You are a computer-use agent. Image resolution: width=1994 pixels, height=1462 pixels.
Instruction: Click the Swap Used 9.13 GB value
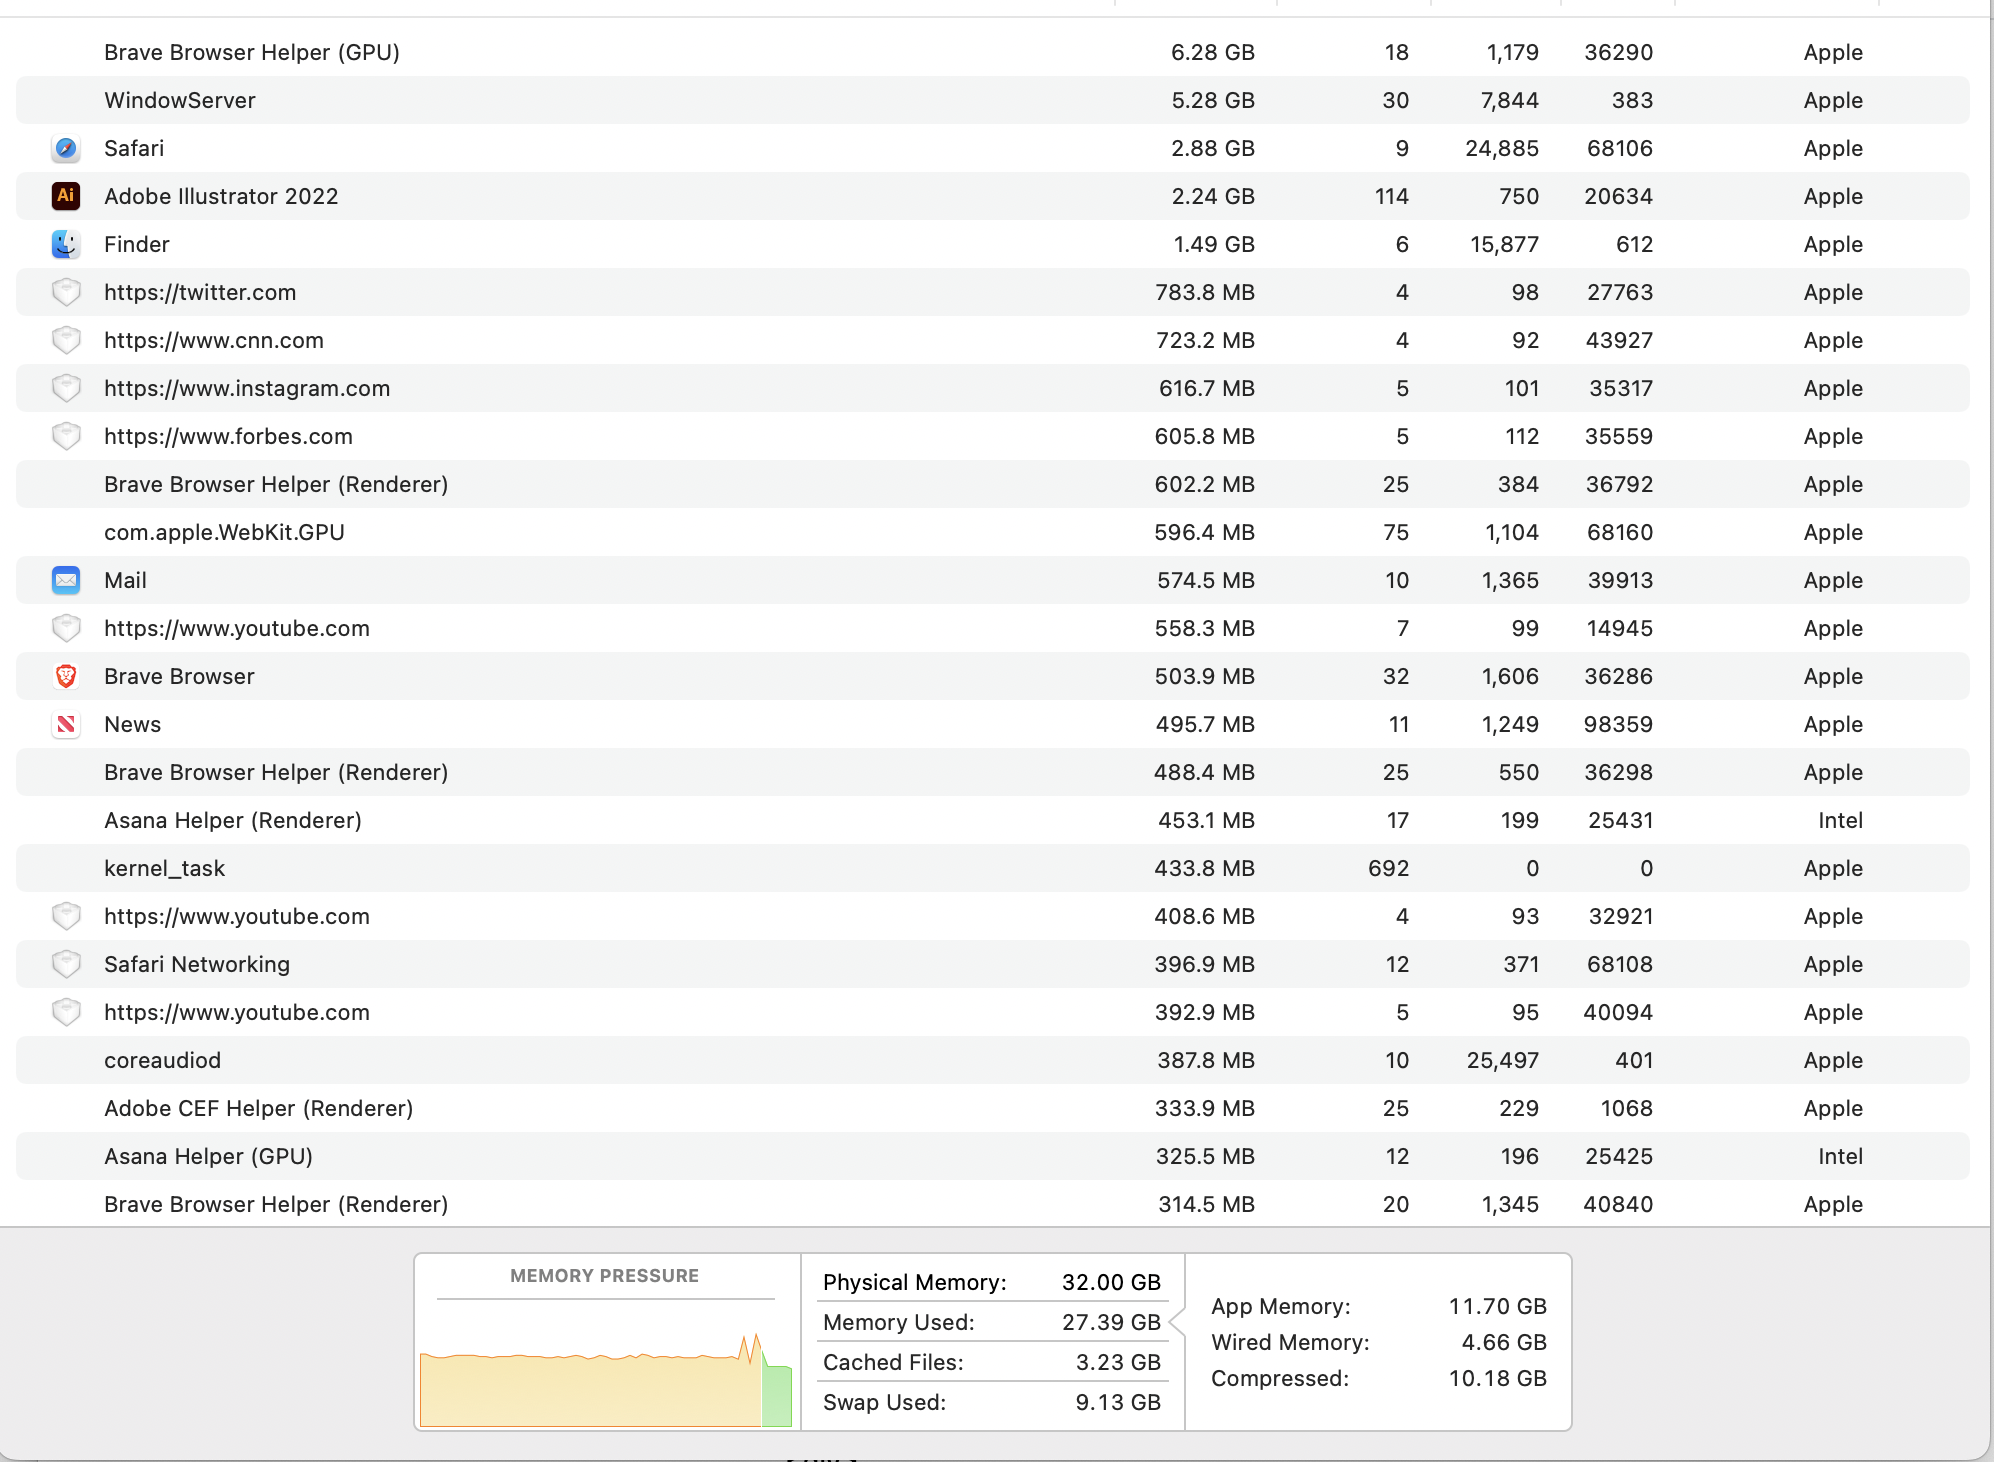click(x=1118, y=1402)
